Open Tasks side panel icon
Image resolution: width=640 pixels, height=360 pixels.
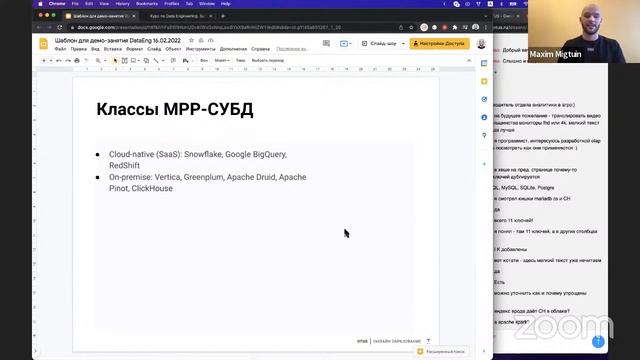coord(484,99)
